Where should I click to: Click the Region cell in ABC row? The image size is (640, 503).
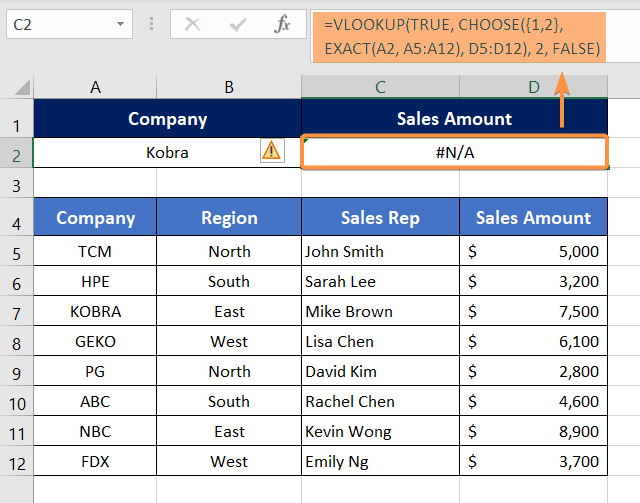(229, 401)
